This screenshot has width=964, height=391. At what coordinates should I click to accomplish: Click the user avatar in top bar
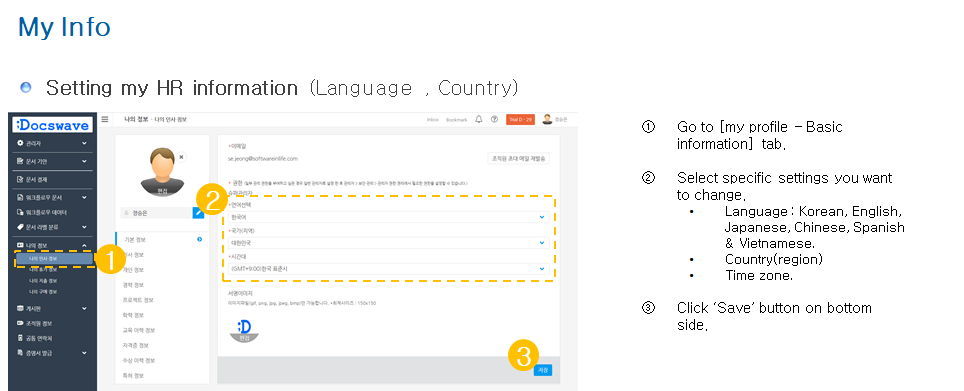click(547, 119)
